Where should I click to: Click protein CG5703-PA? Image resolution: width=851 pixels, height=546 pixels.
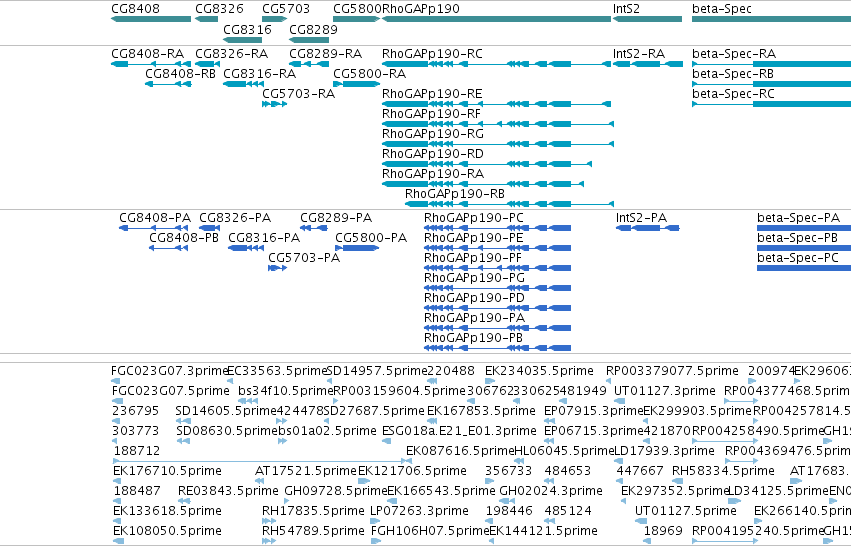(304, 258)
